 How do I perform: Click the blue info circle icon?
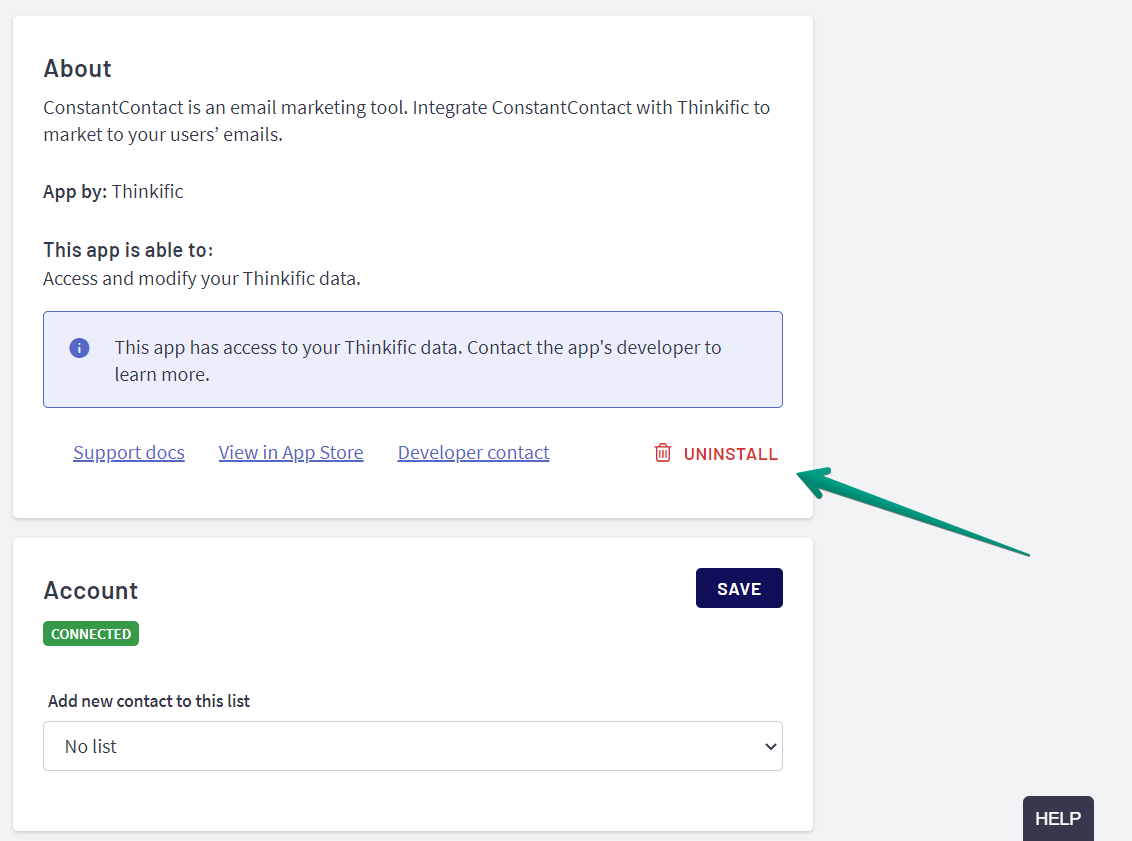point(79,348)
